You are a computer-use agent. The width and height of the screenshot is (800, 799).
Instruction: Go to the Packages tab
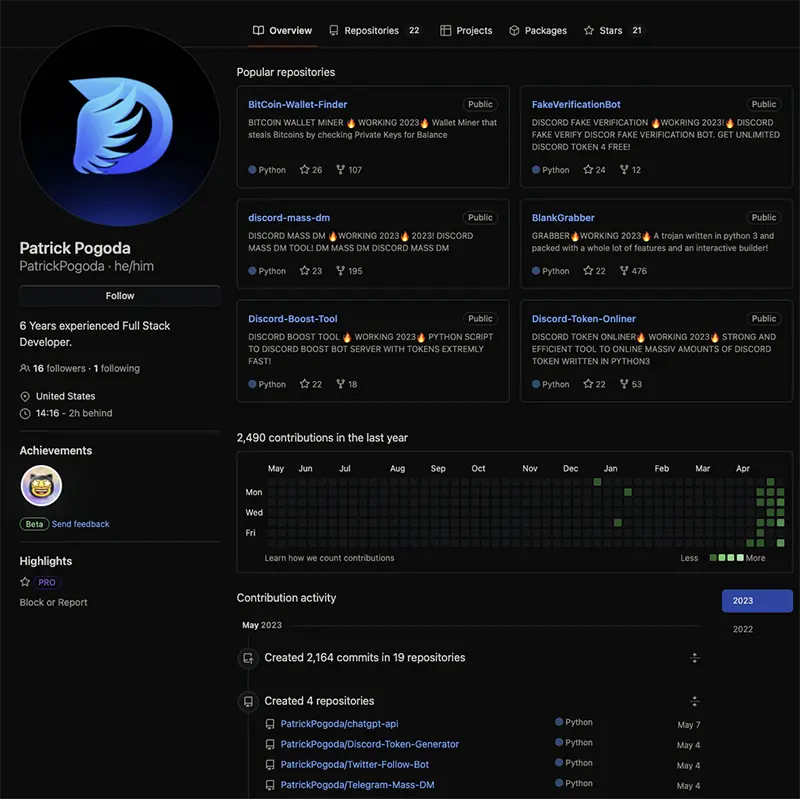click(538, 31)
